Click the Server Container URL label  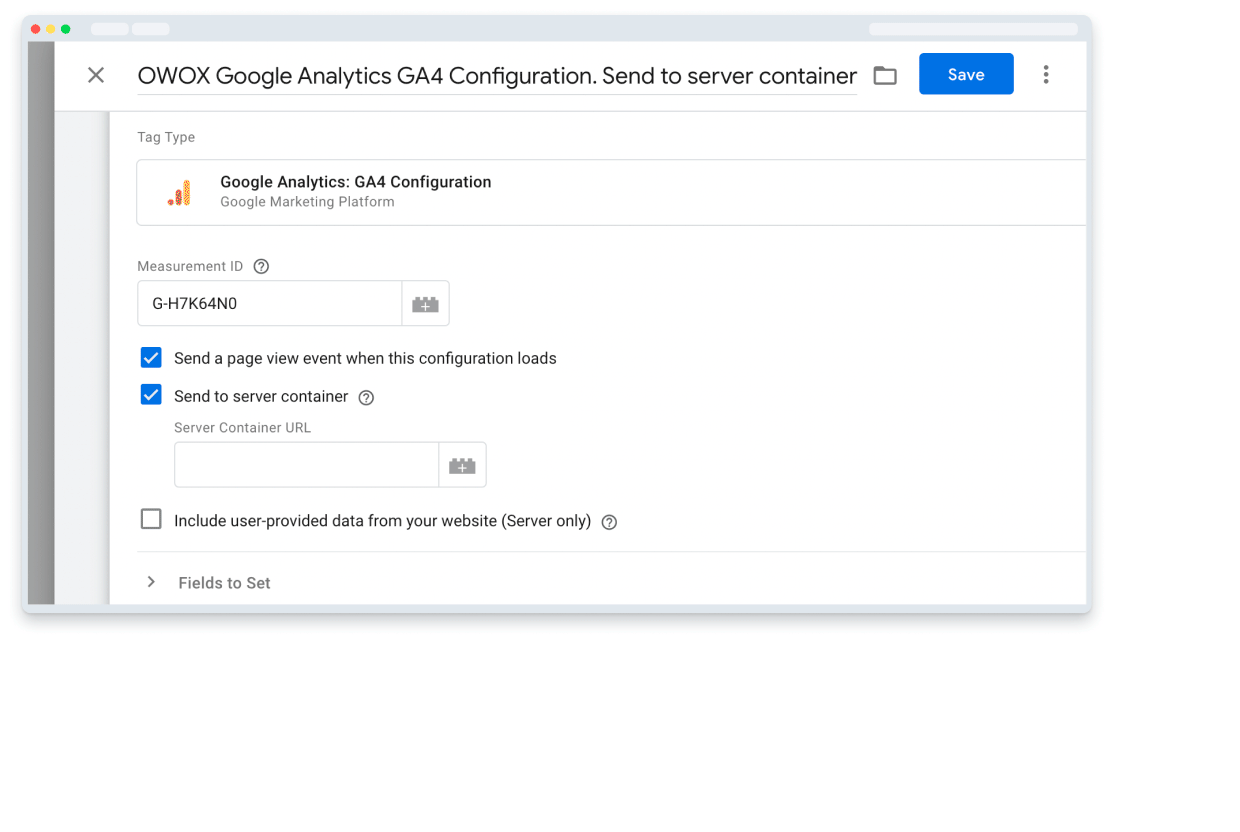click(242, 427)
